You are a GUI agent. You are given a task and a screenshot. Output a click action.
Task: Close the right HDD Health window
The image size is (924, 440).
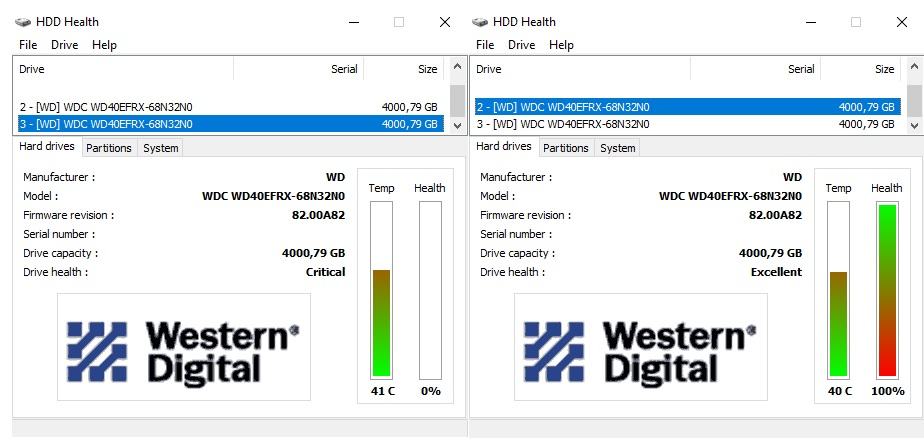point(902,22)
